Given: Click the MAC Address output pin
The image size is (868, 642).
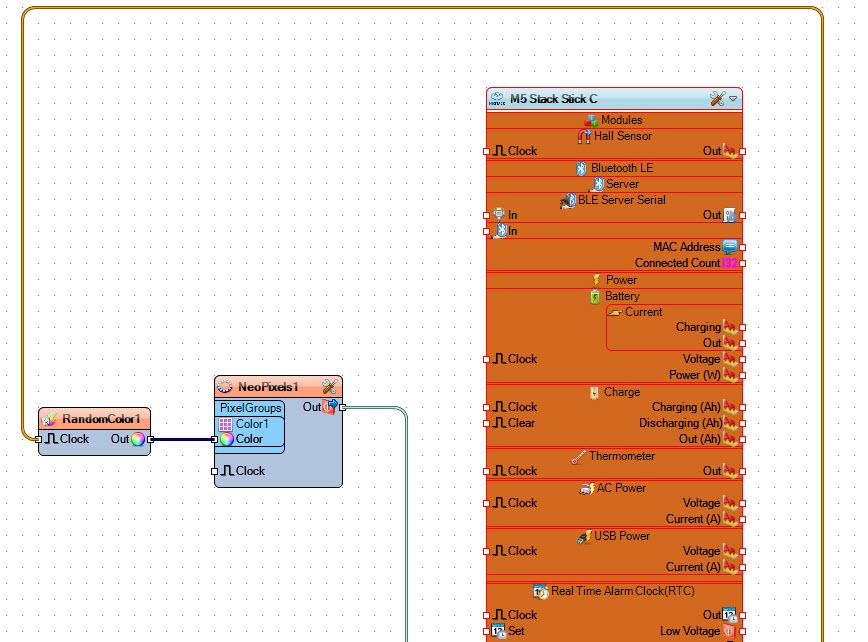Looking at the screenshot, I should click(x=742, y=247).
